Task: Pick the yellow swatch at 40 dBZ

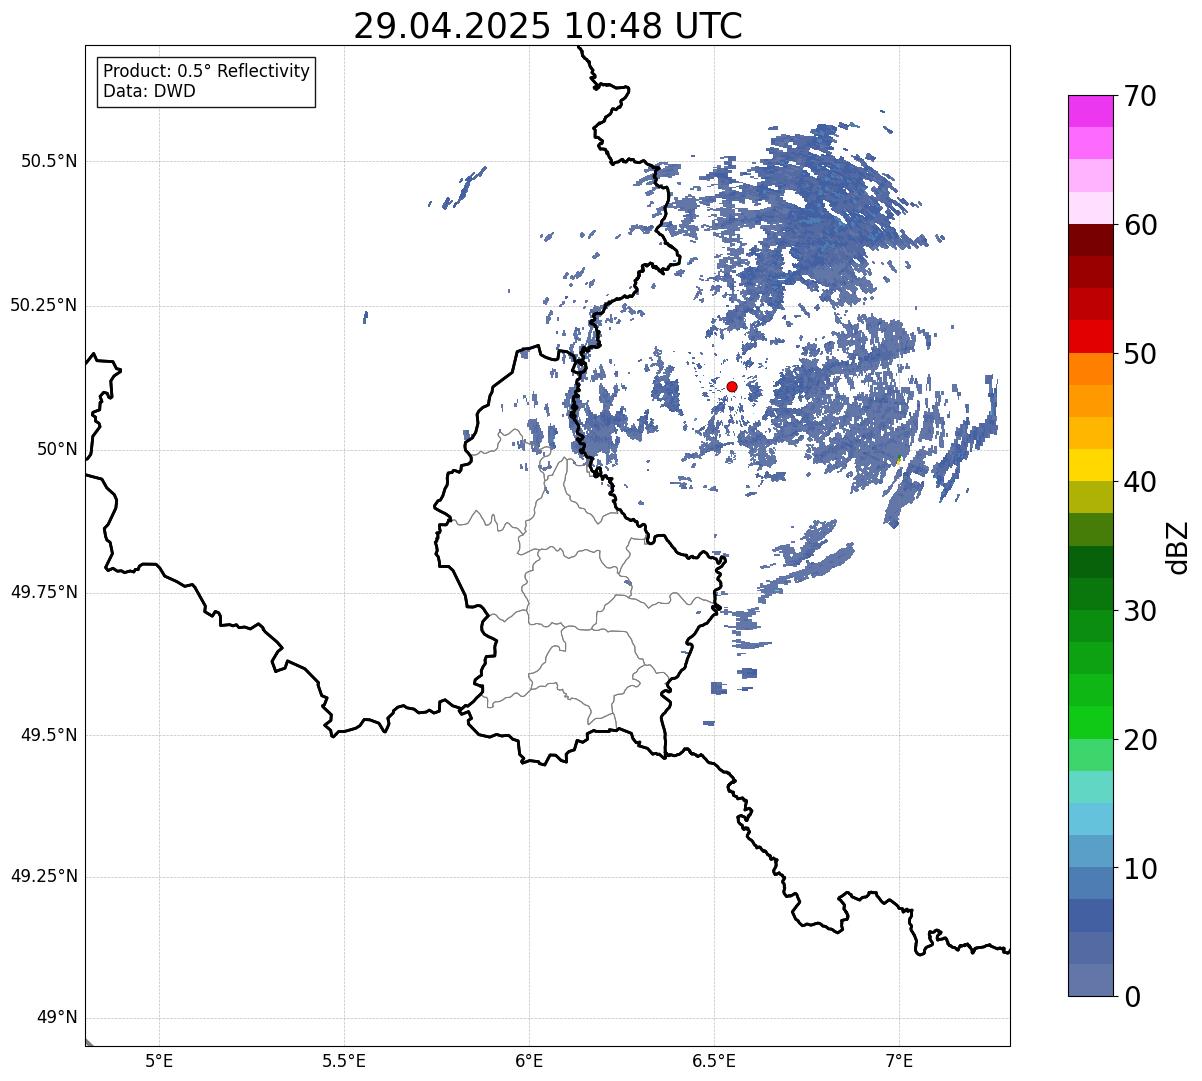Action: coord(1090,465)
